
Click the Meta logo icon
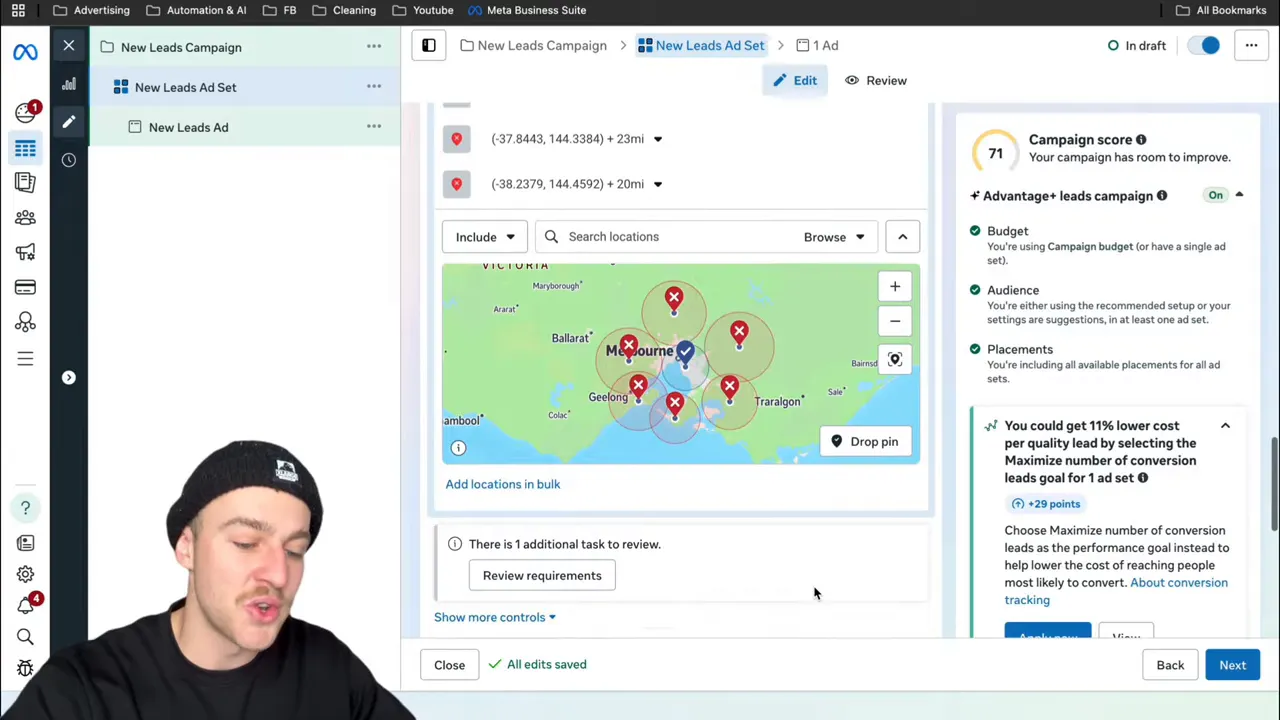pyautogui.click(x=25, y=52)
